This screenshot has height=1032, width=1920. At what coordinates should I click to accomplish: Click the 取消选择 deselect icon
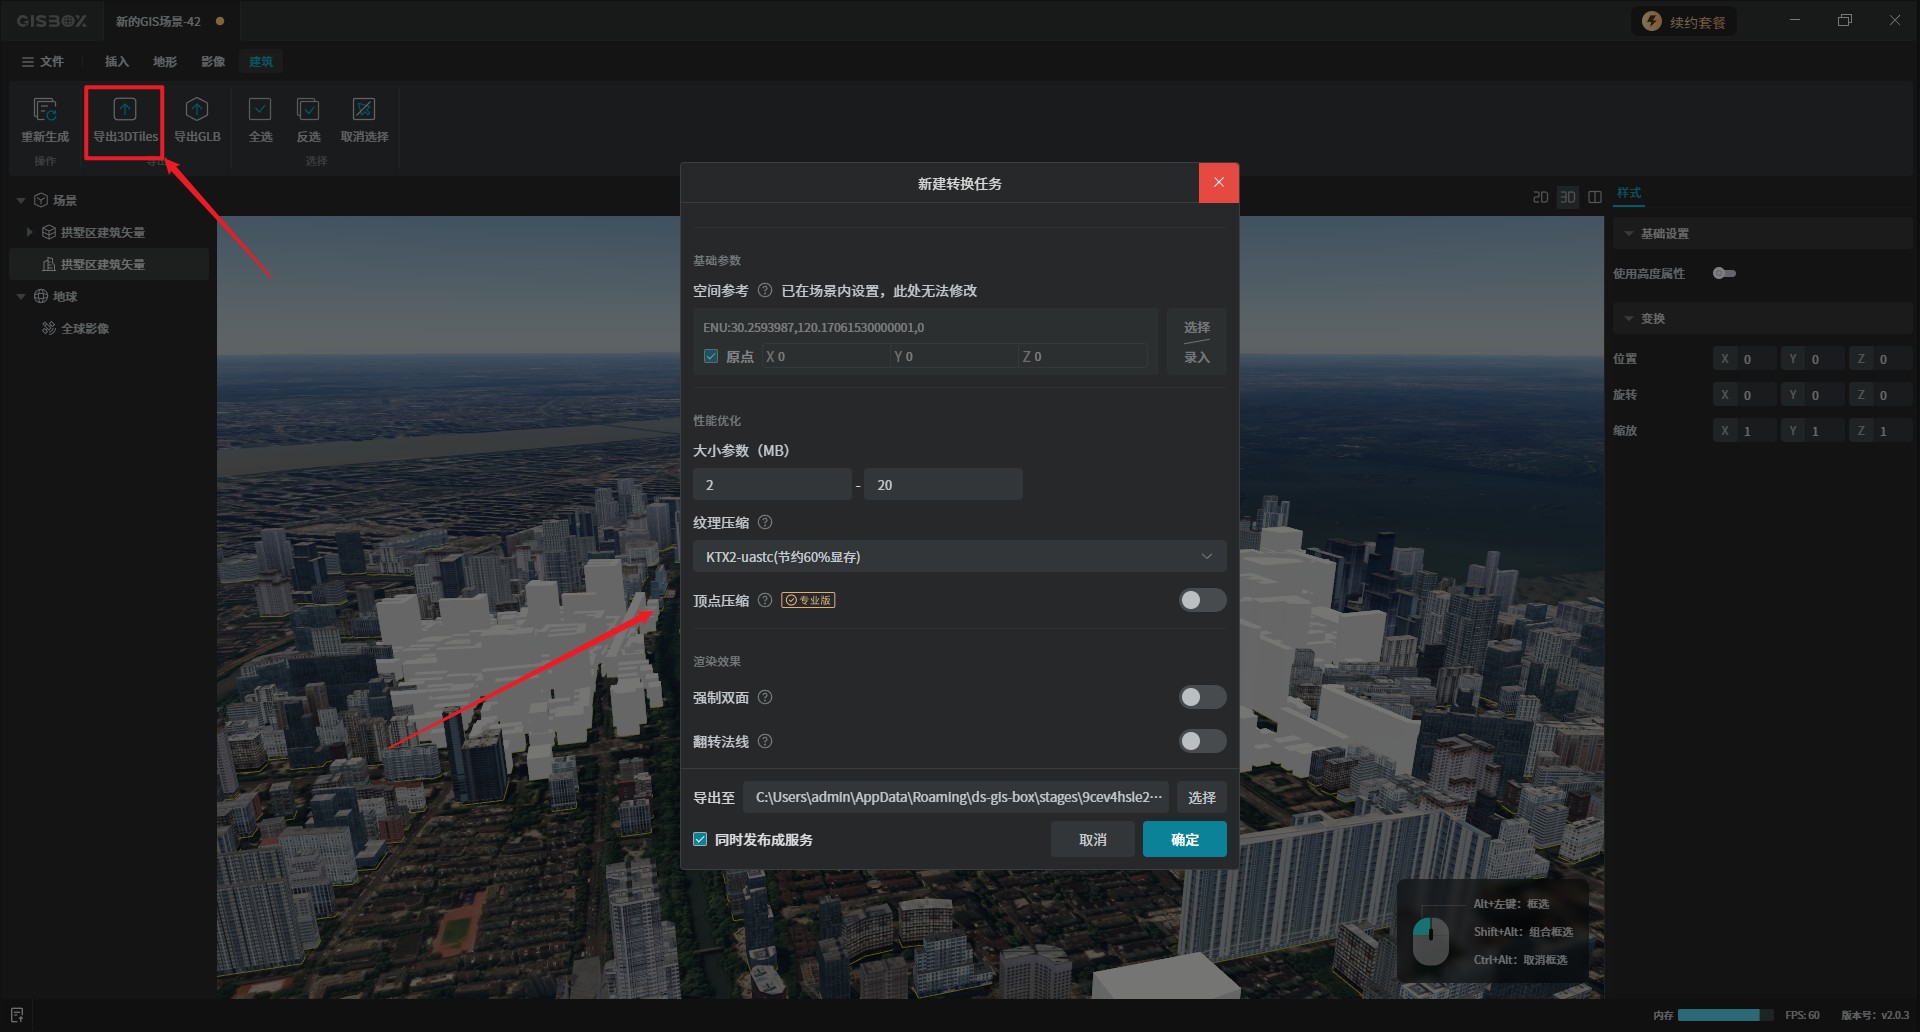364,110
